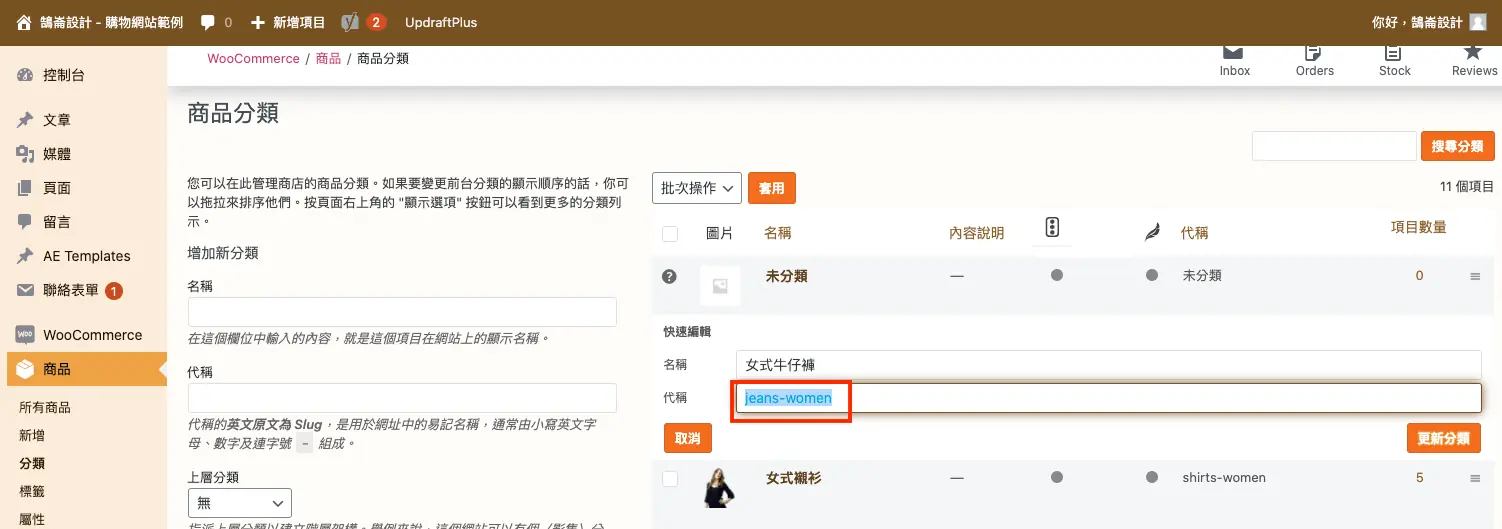Click the 留言 comment icon

pyautogui.click(x=25, y=222)
